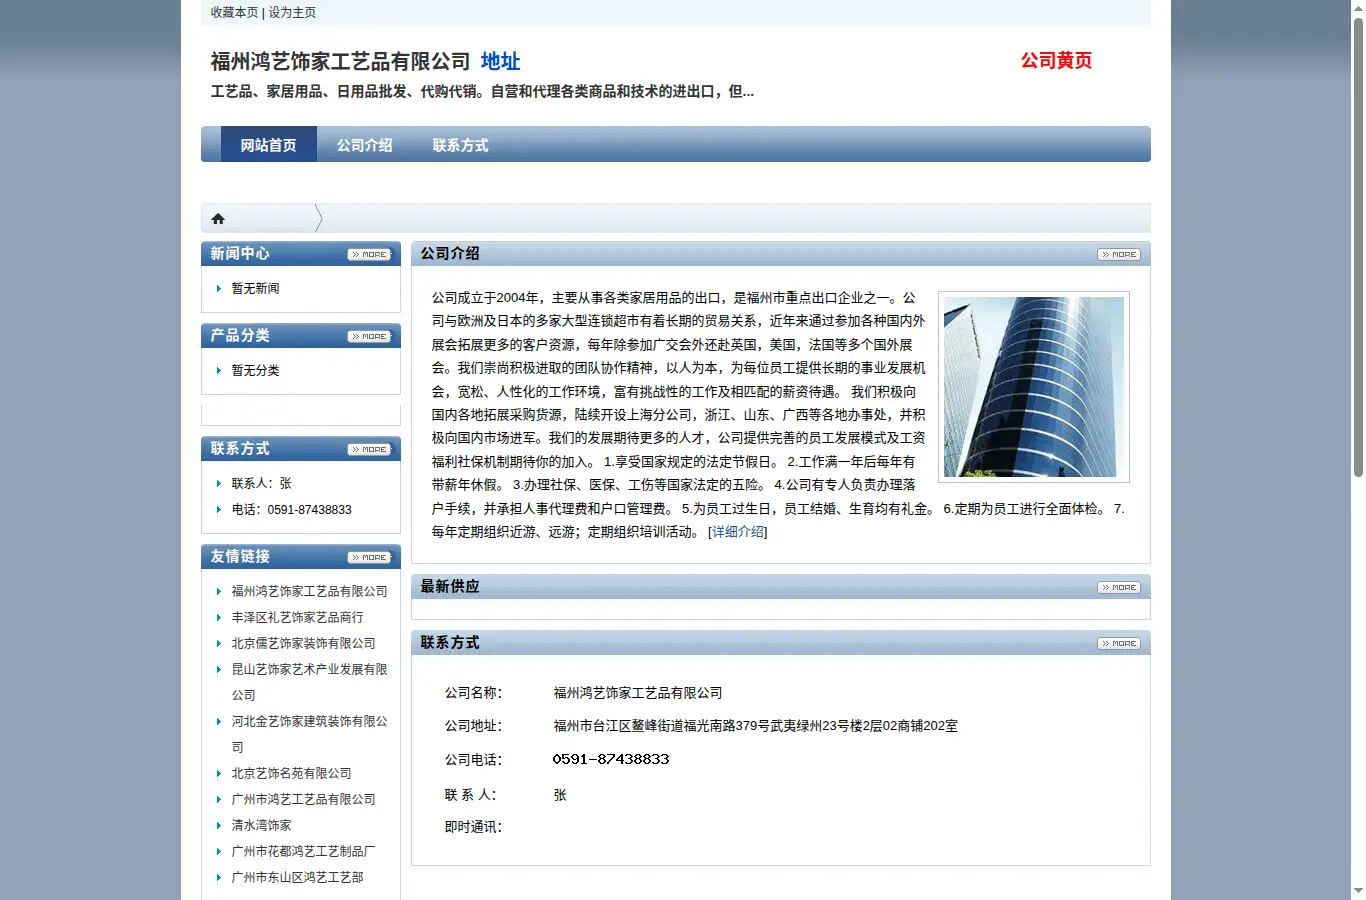Click the company address text 福州市台江区鳌峰街道
Screen dimensions: 1366x900
click(618, 726)
